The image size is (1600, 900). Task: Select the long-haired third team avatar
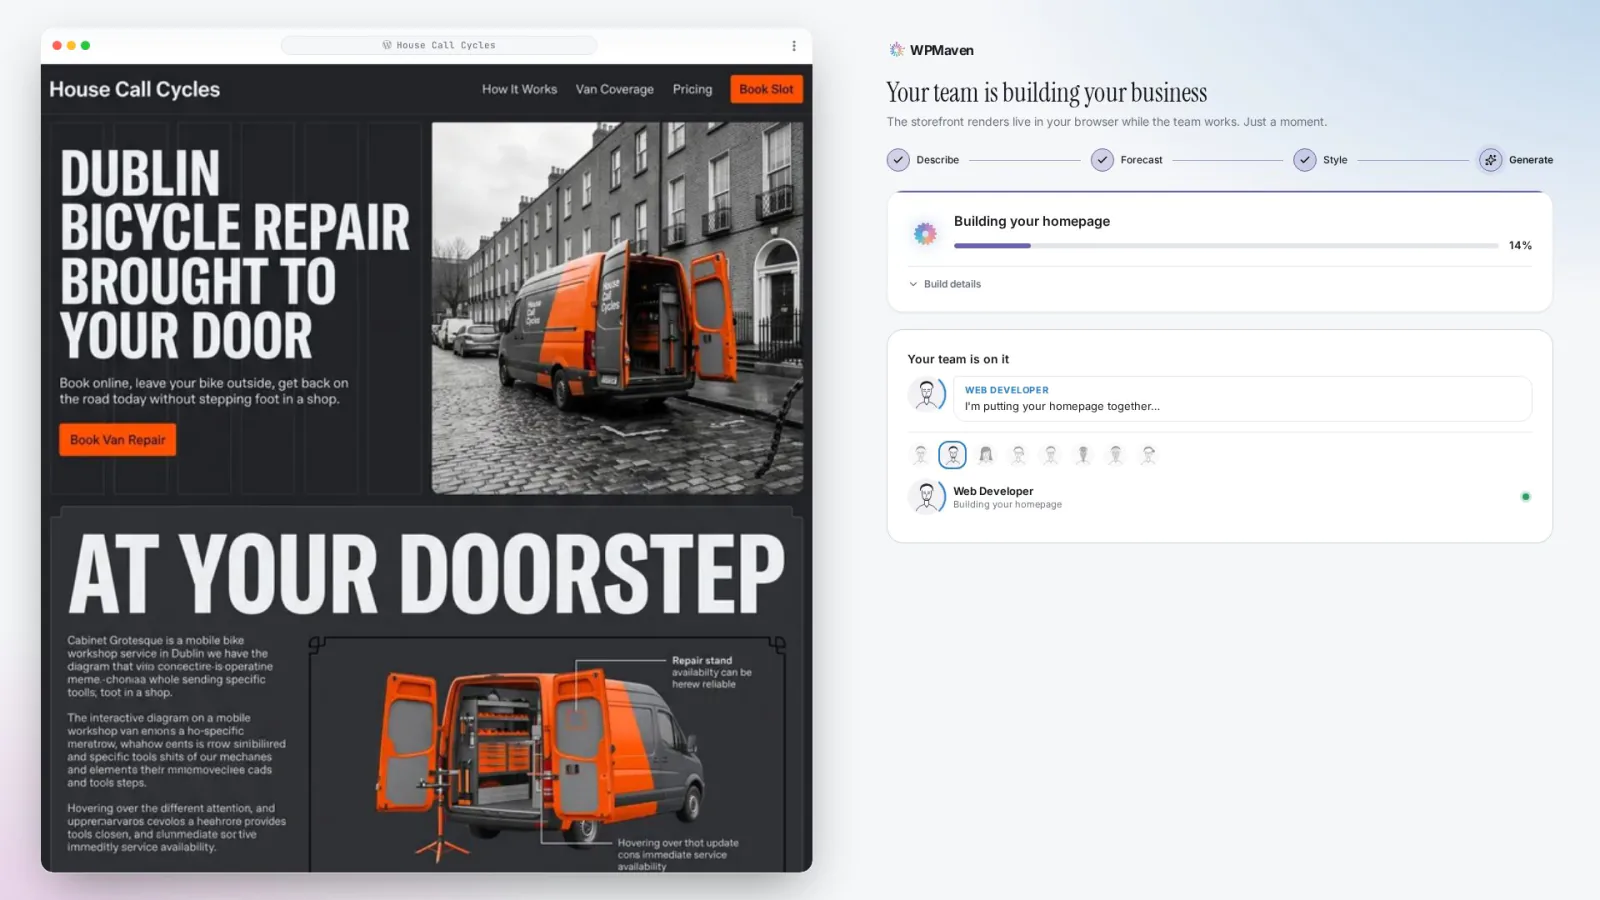(986, 455)
